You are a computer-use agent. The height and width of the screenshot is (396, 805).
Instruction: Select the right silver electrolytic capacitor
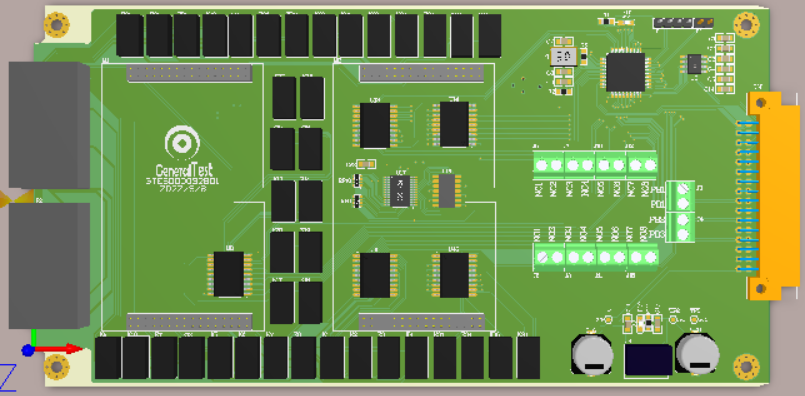pos(697,354)
